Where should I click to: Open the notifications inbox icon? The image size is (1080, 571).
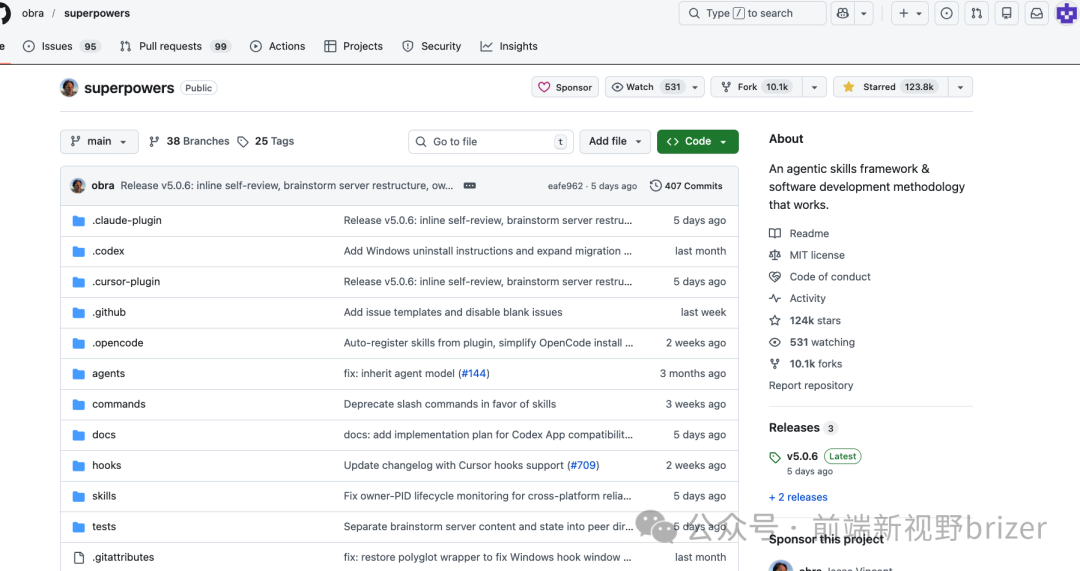point(1037,13)
